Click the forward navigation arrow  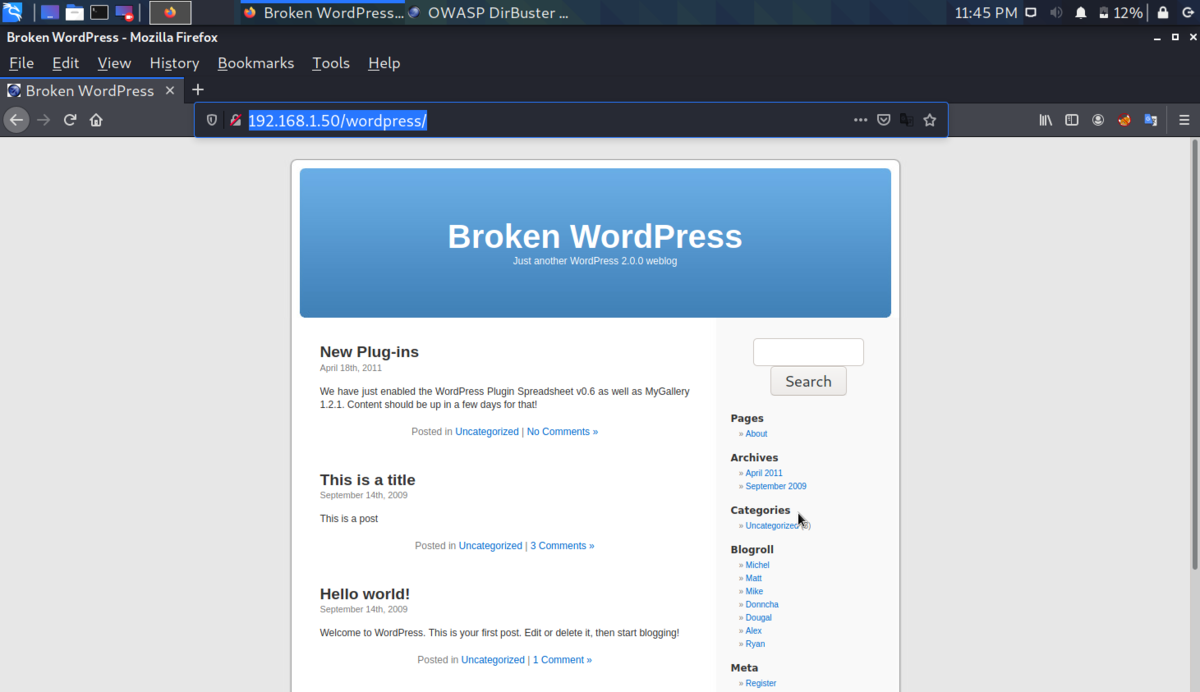(43, 120)
